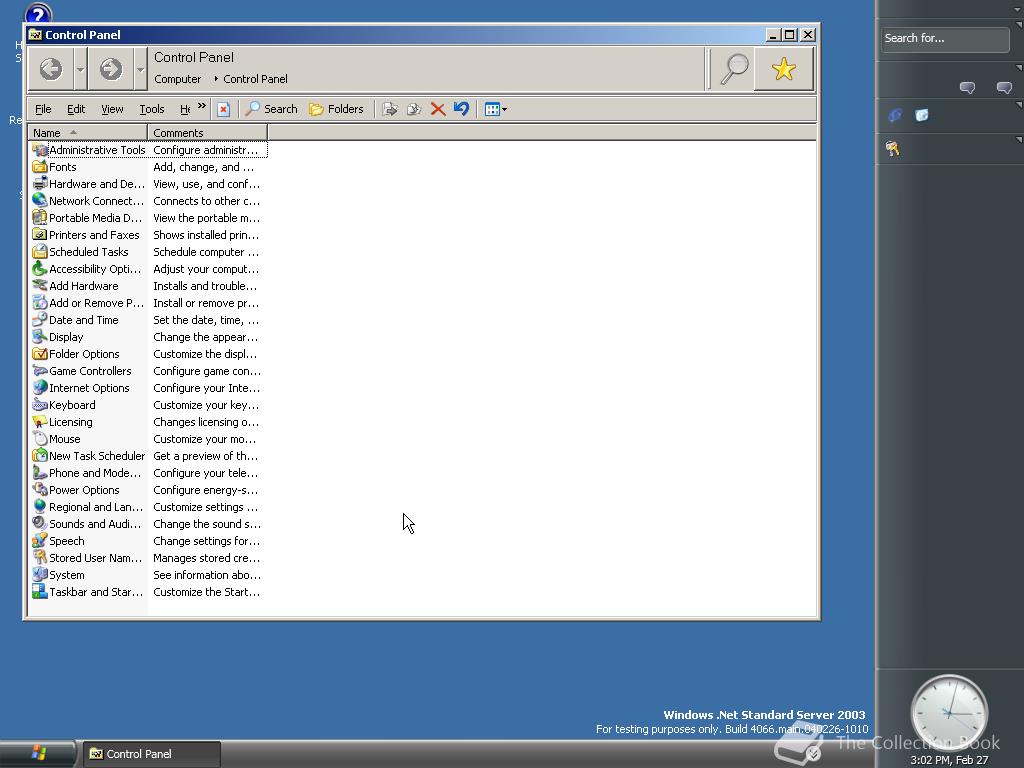The image size is (1024, 768).
Task: Click the magnifying glass search button
Action: tap(733, 69)
